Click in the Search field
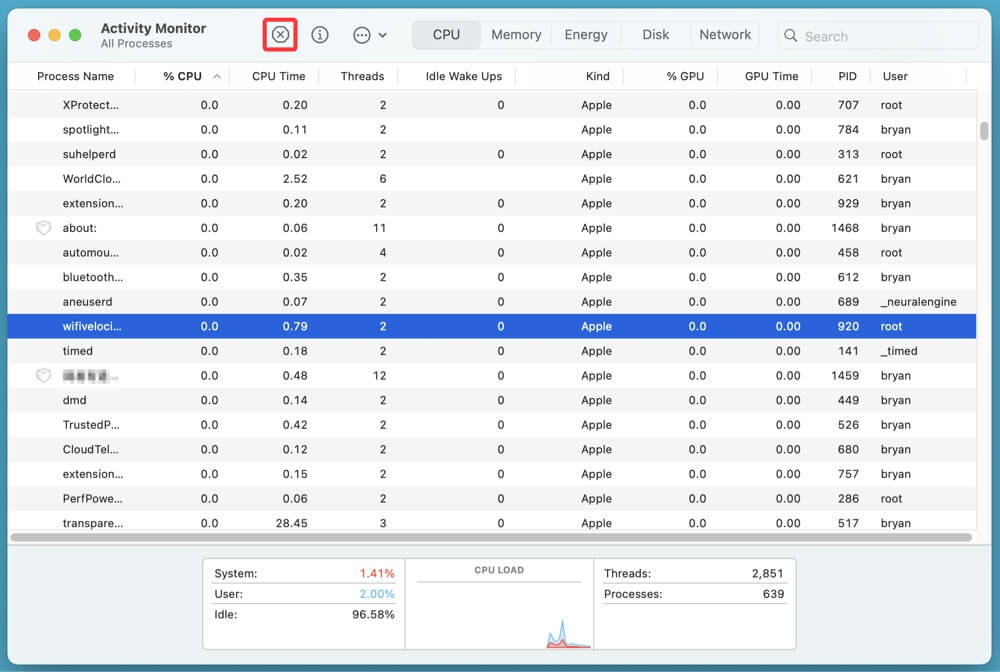This screenshot has width=1000, height=672. 885,36
